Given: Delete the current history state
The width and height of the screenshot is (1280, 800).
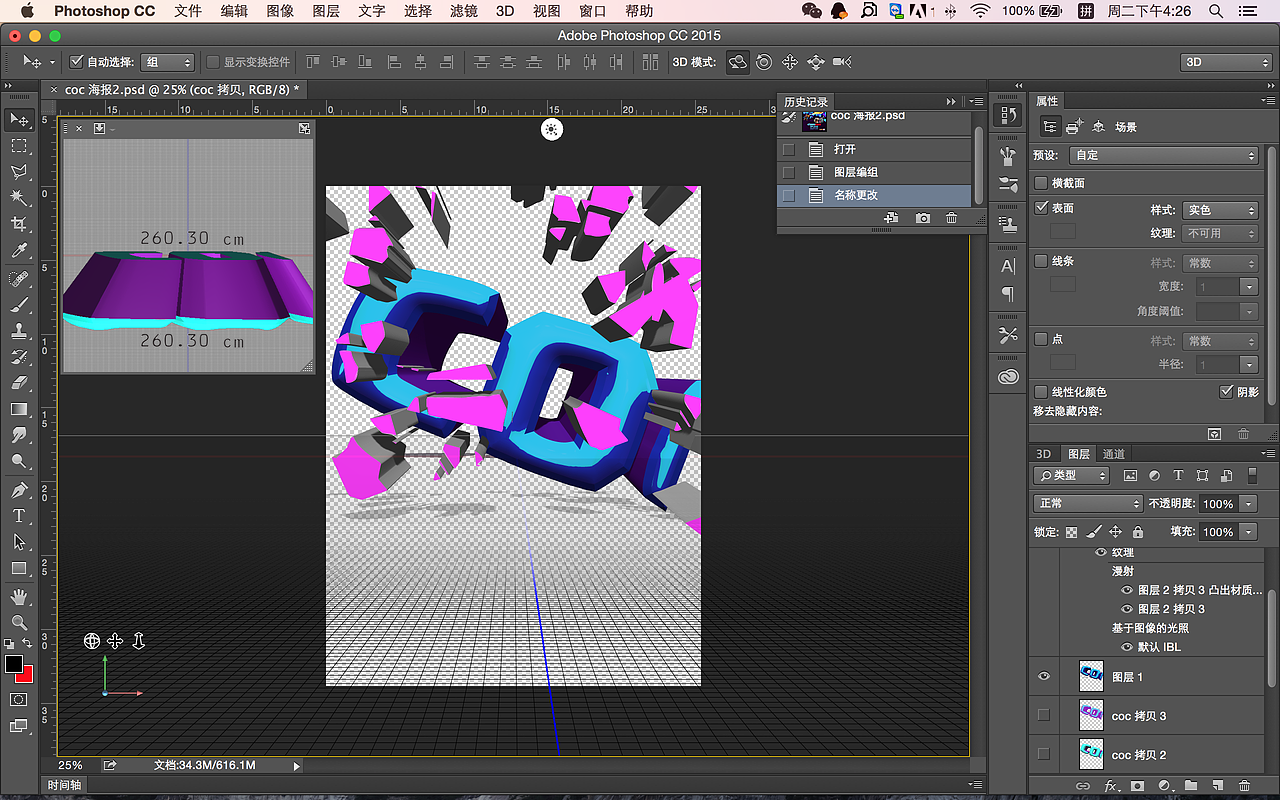Looking at the screenshot, I should (x=951, y=218).
